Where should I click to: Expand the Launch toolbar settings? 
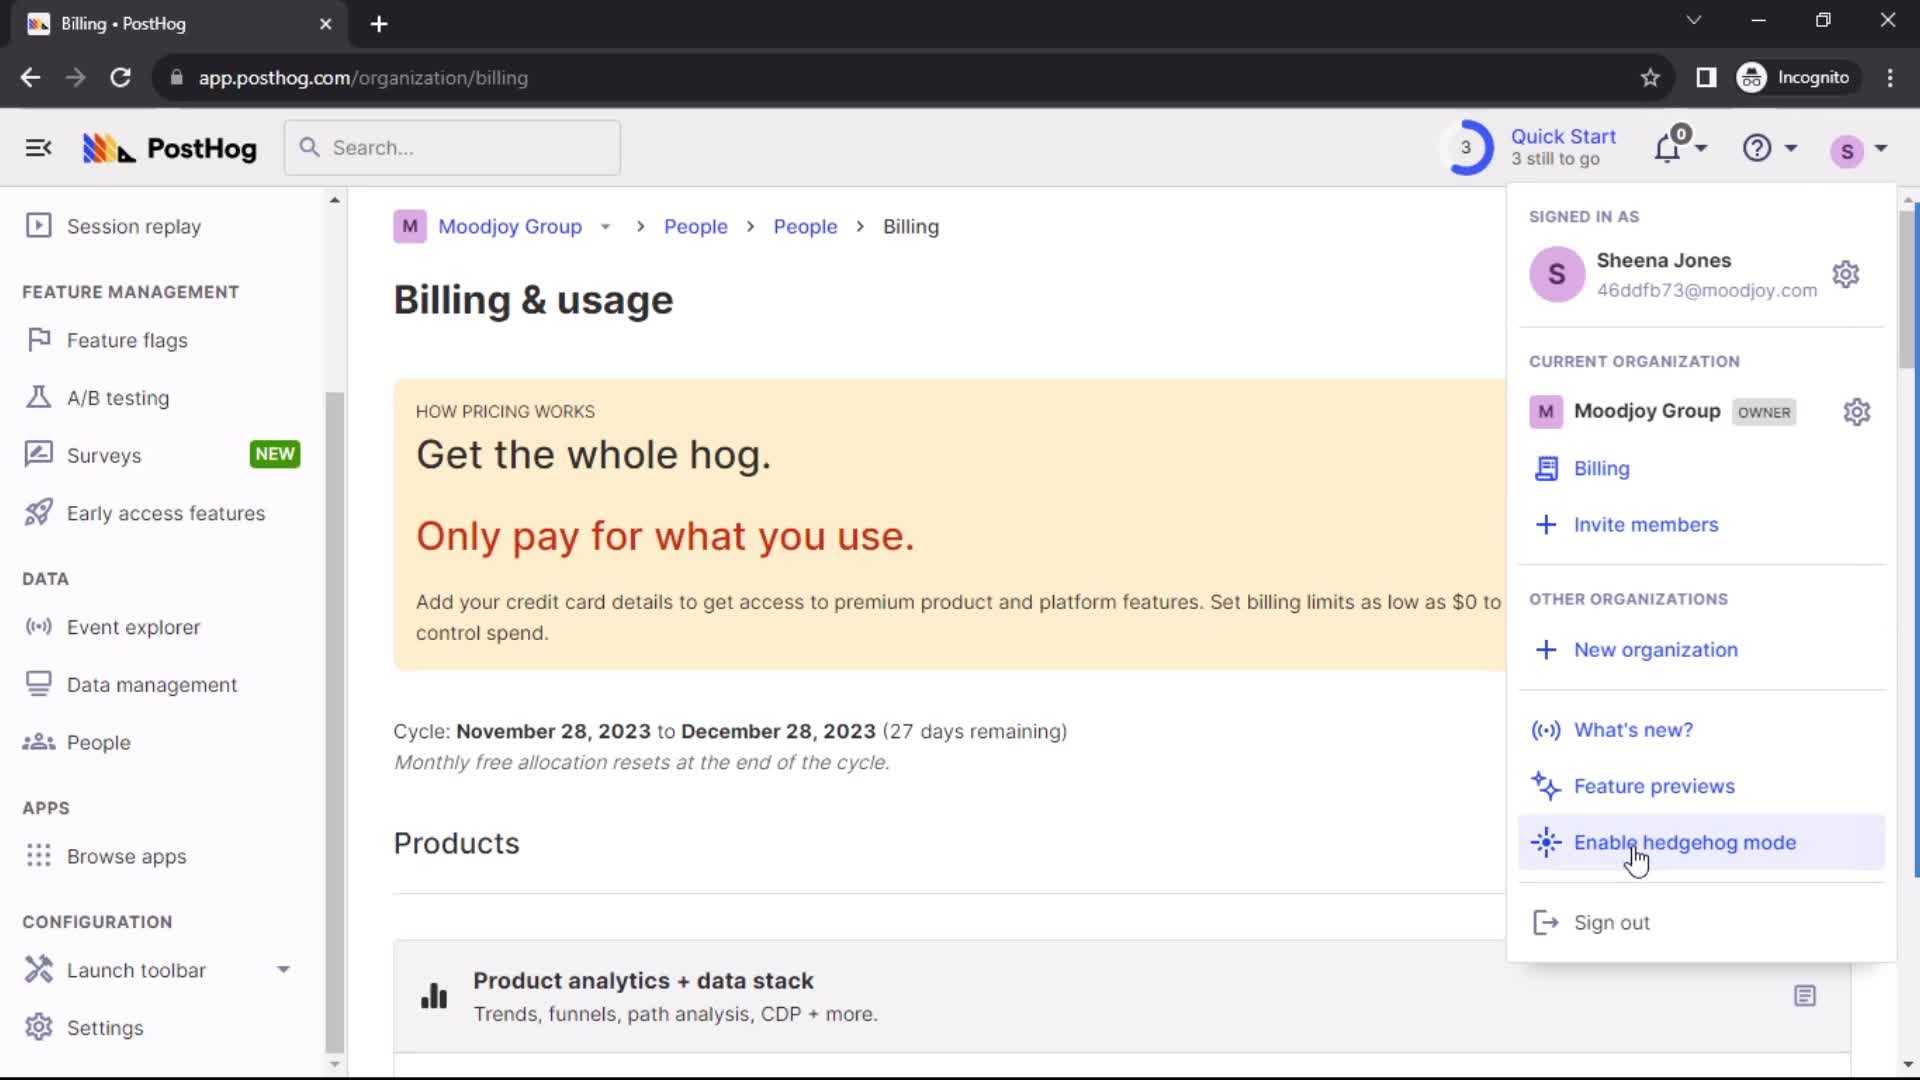tap(284, 969)
